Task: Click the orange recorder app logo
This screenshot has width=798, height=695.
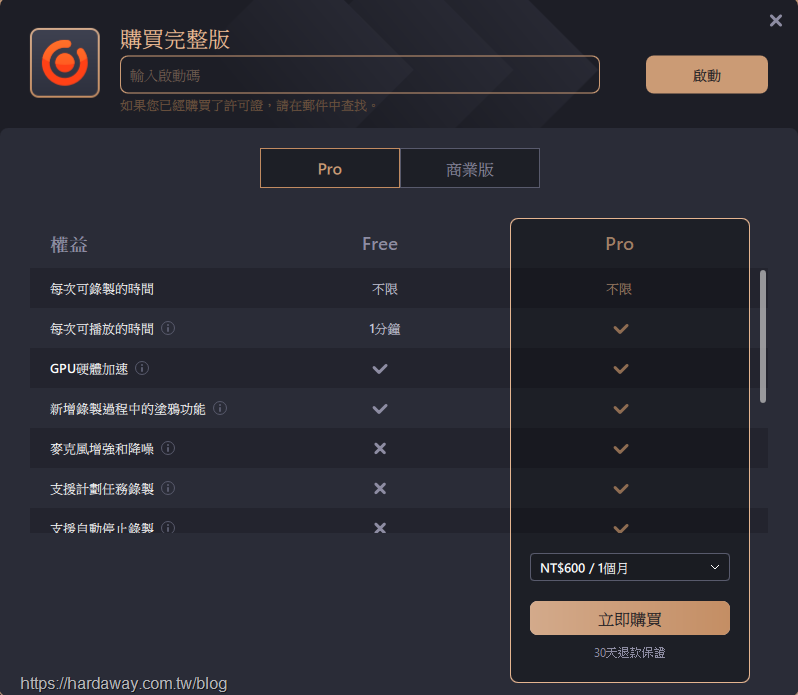Action: (65, 63)
